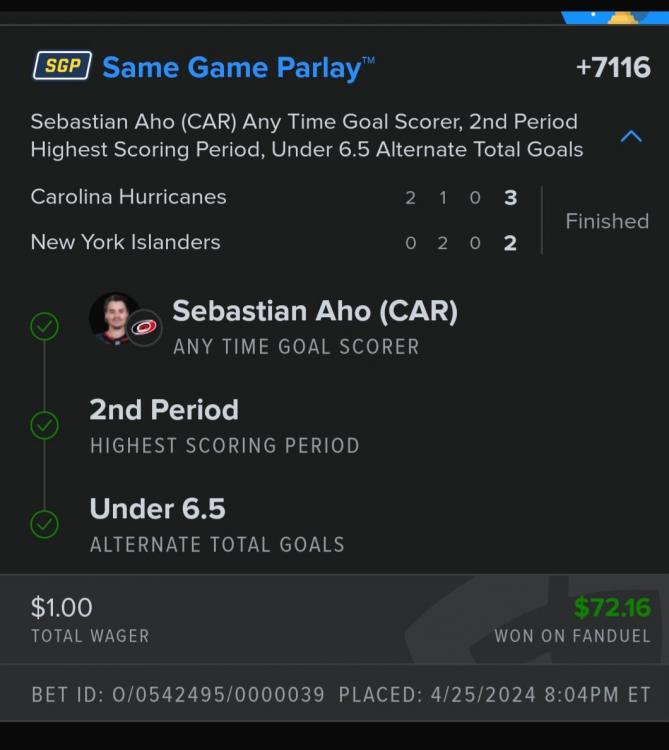Viewport: 669px width, 750px height.
Task: Click the $1.00 total wager amount
Action: pos(62,607)
